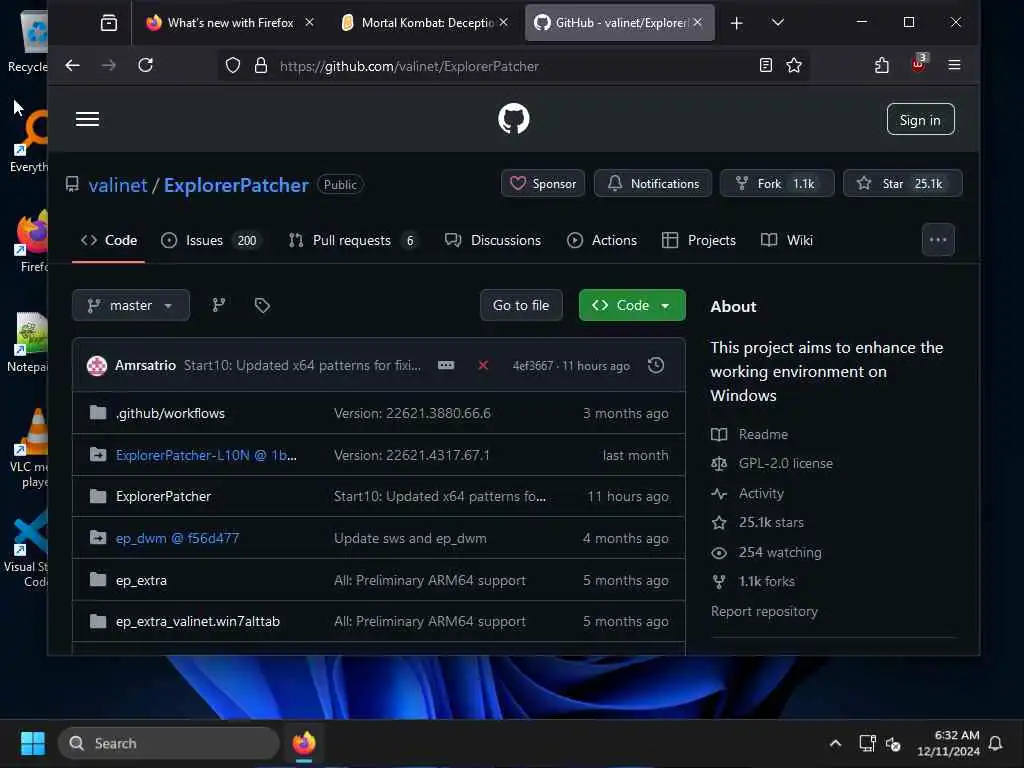Star the ExplorerPatcher repository
The width and height of the screenshot is (1024, 768).
pos(903,184)
